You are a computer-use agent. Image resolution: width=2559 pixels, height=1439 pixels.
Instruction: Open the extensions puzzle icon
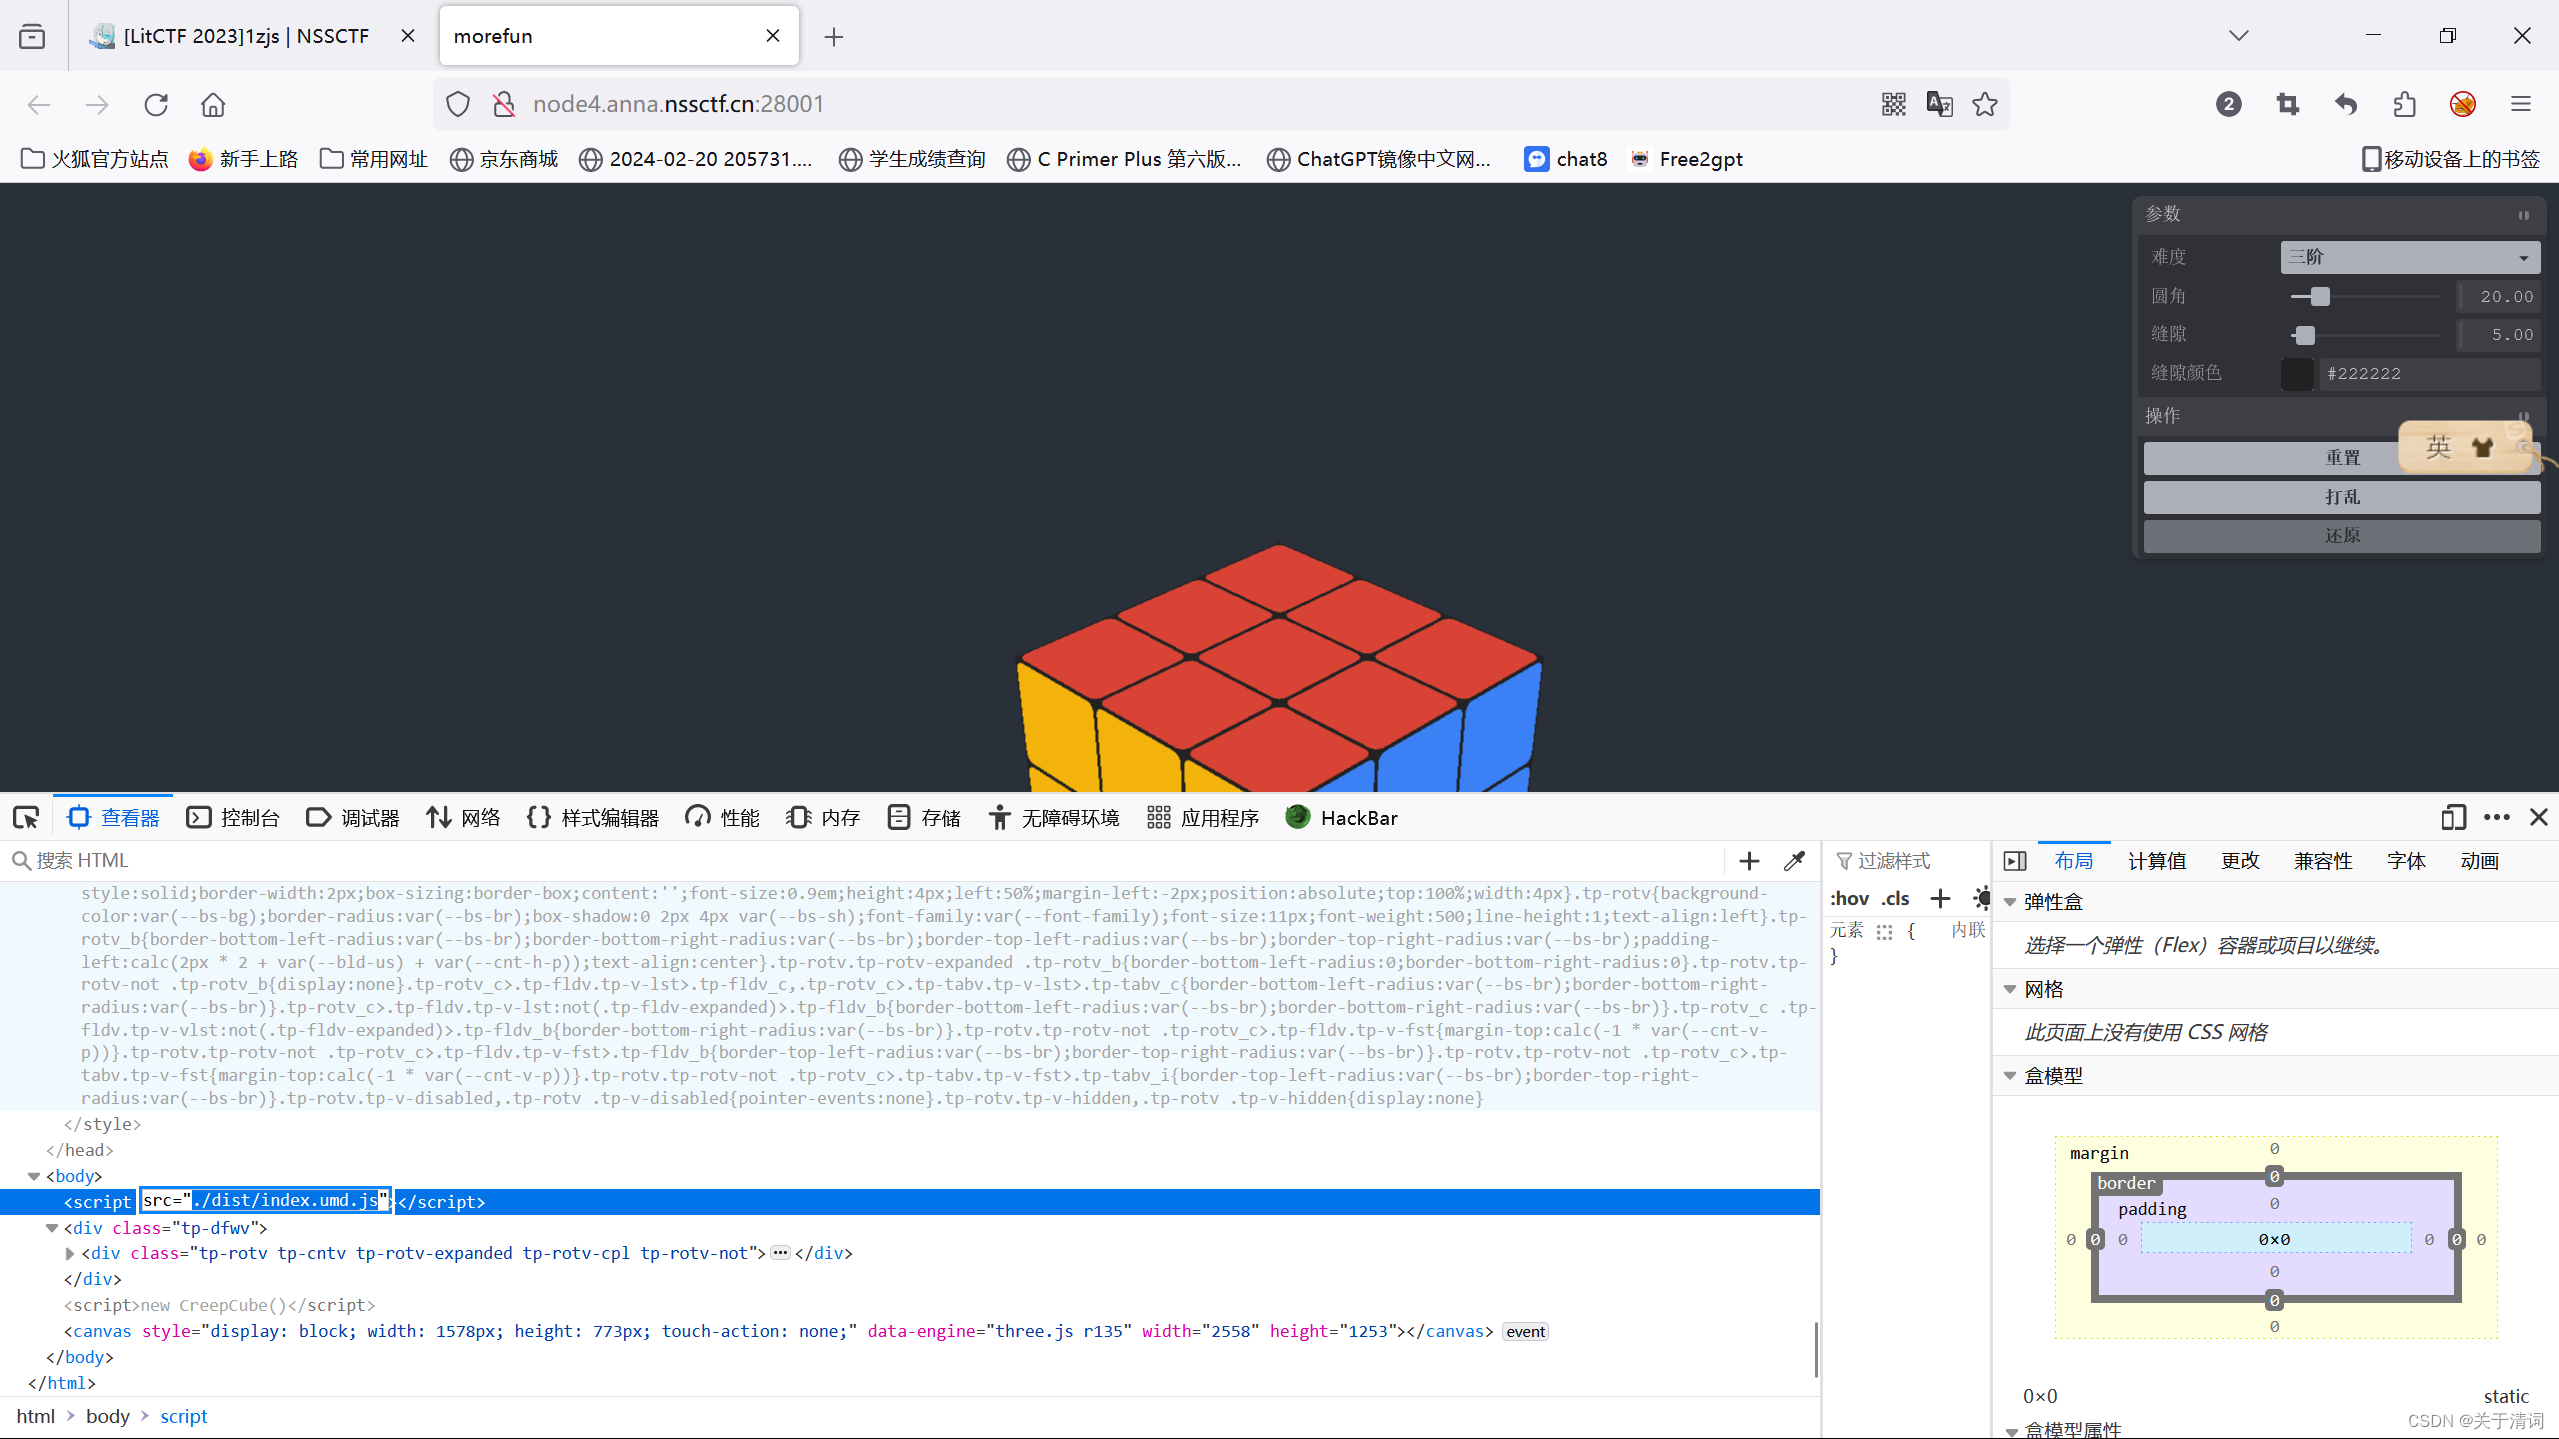pos(2404,104)
